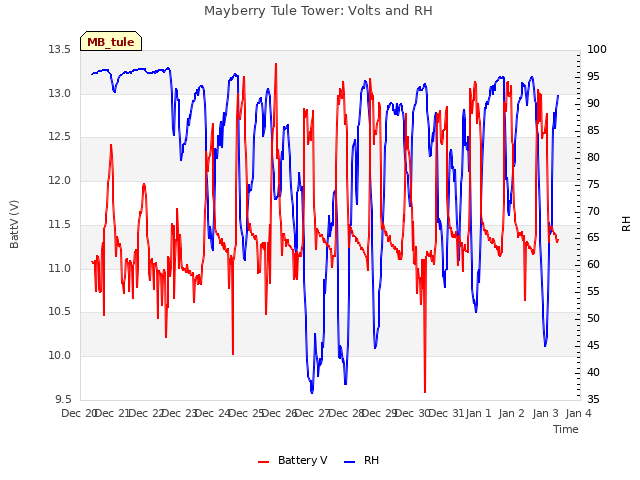The width and height of the screenshot is (640, 480).
Task: Click the Time axis label
Action: 566,429
